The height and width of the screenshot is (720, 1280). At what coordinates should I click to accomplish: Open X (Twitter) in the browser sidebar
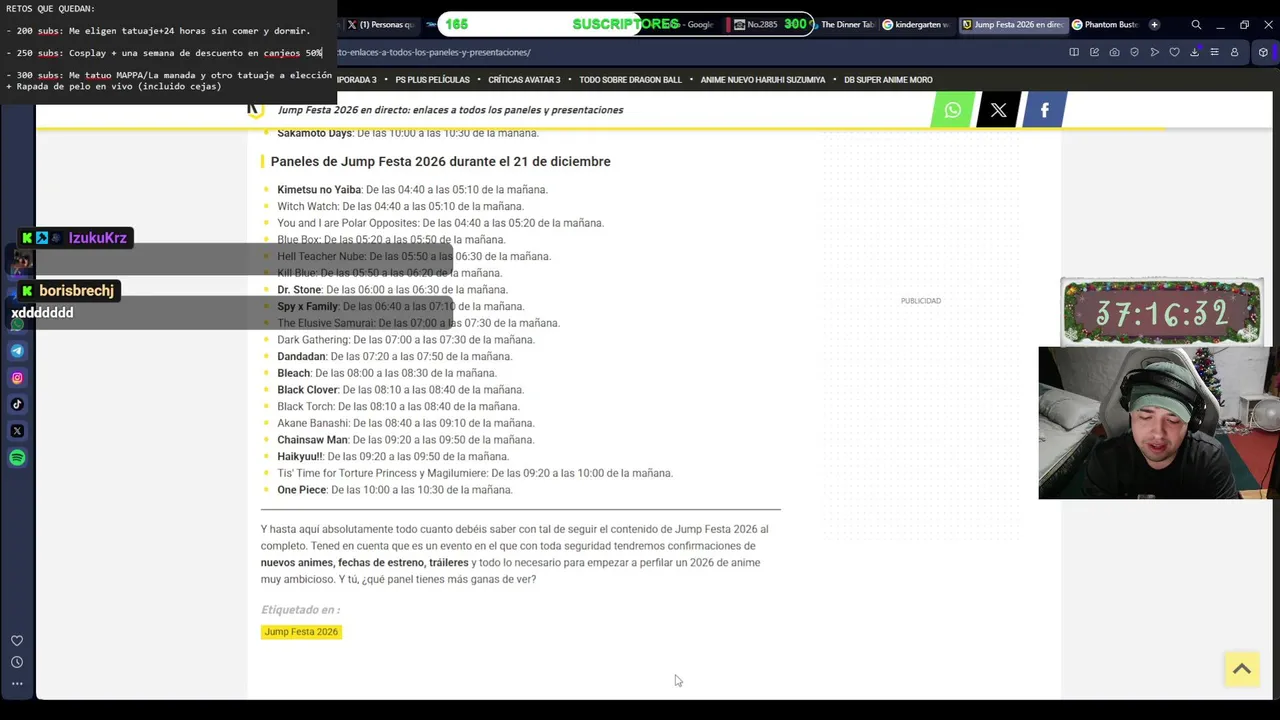pyautogui.click(x=17, y=431)
